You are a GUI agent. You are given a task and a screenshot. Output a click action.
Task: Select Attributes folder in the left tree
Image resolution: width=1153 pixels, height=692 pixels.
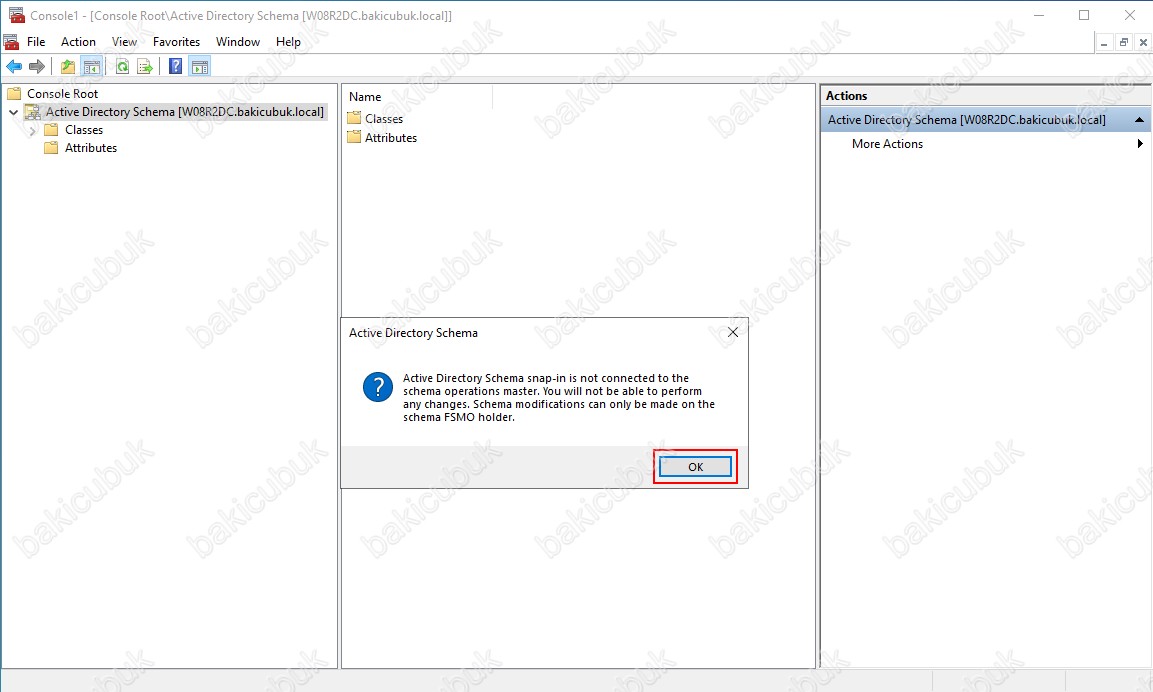point(91,148)
